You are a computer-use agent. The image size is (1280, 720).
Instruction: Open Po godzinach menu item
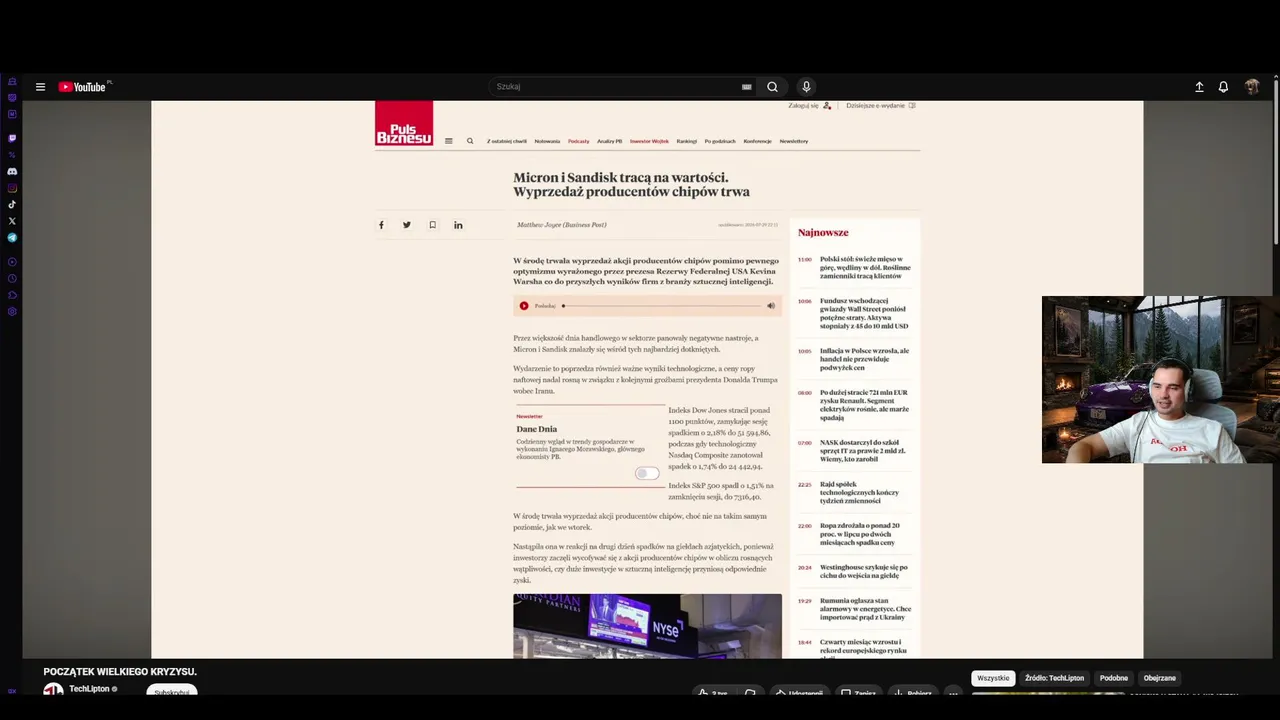(720, 141)
